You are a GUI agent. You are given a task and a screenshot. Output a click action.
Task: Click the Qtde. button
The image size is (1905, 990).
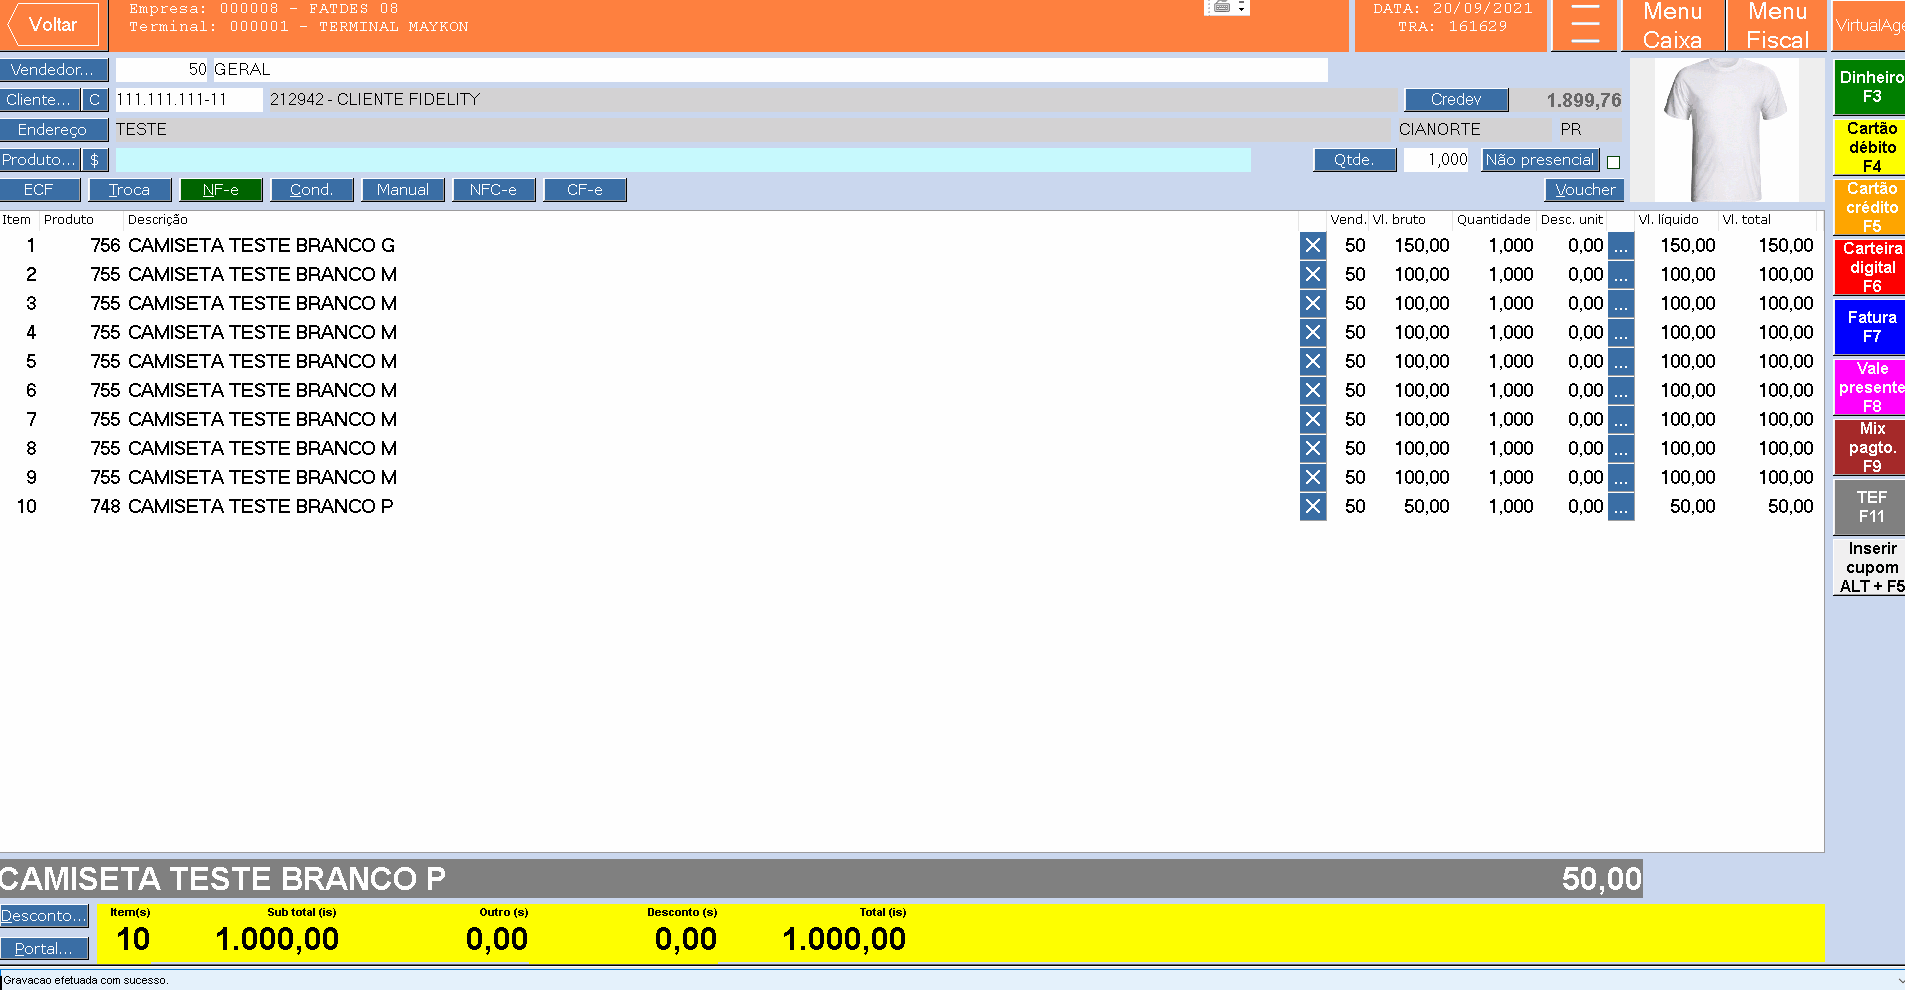(x=1355, y=160)
